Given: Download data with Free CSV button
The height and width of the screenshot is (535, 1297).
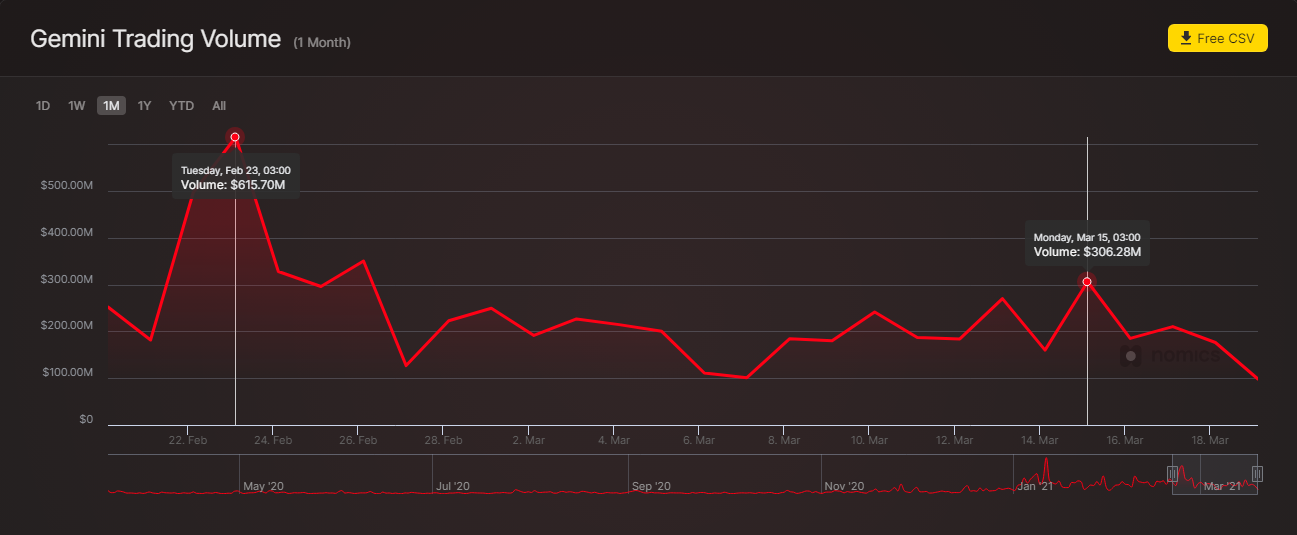Looking at the screenshot, I should pyautogui.click(x=1217, y=38).
